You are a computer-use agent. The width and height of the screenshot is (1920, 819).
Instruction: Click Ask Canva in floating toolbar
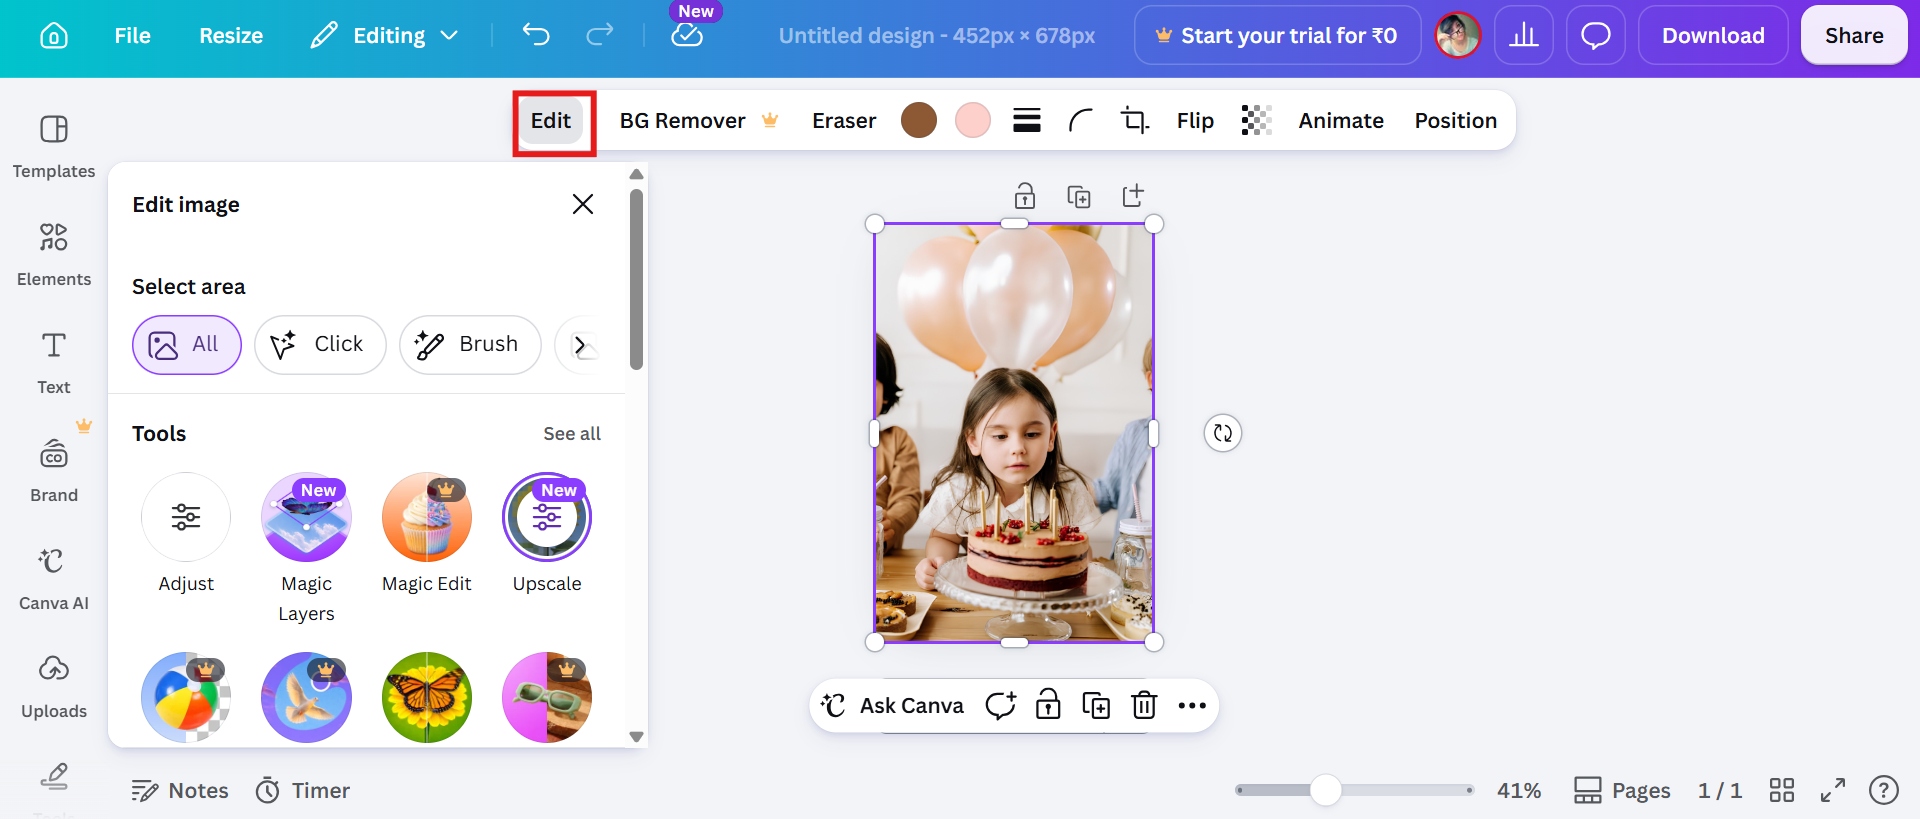tap(892, 706)
